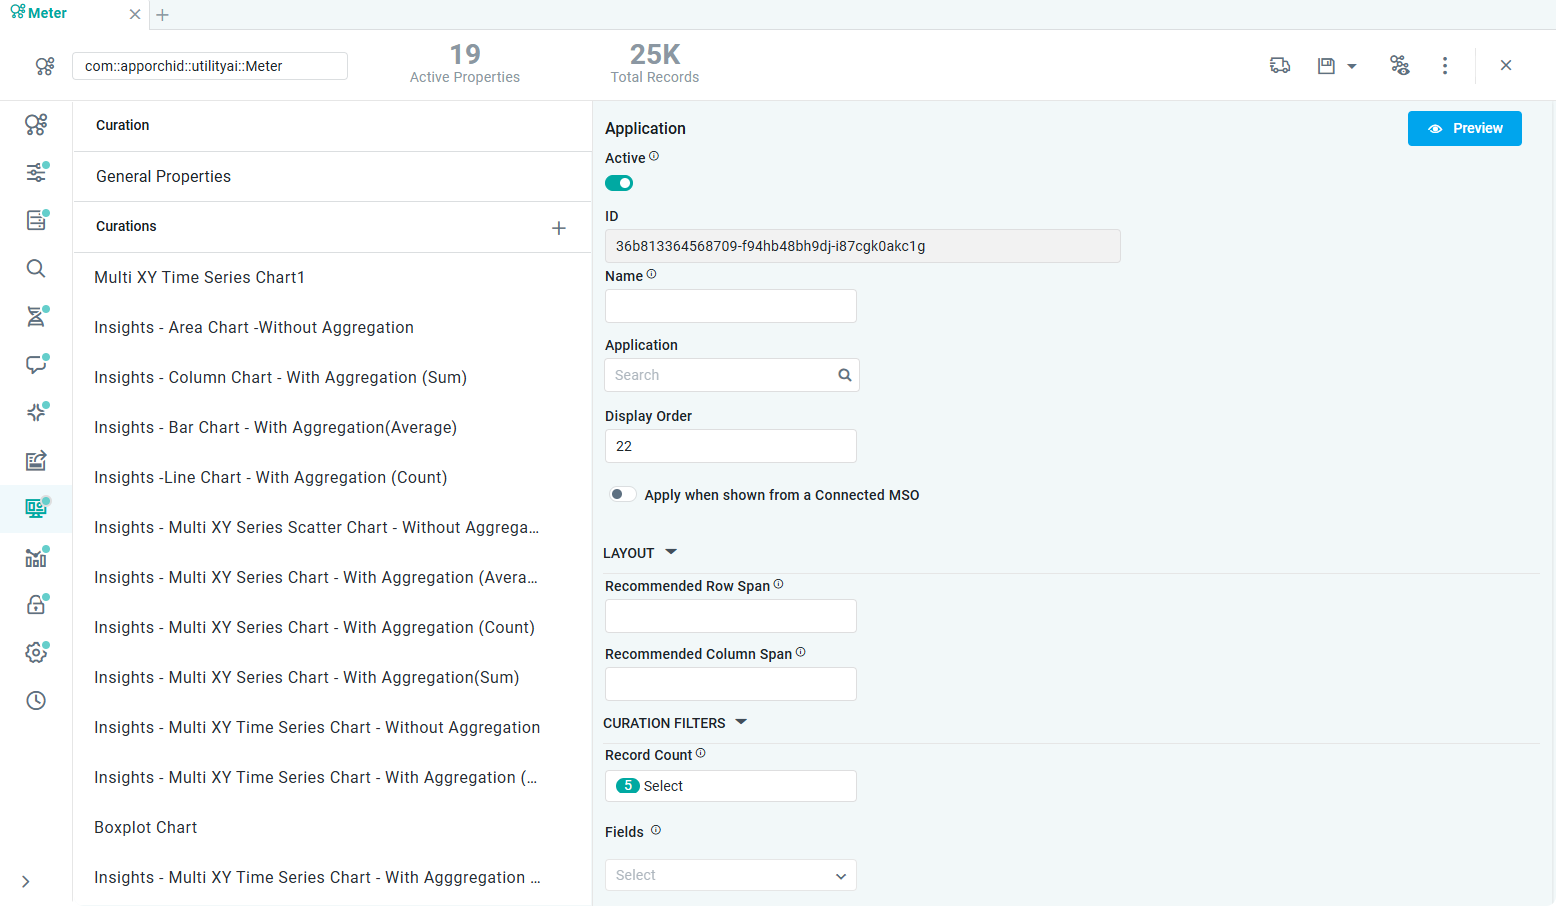Open General Properties section

pyautogui.click(x=163, y=177)
